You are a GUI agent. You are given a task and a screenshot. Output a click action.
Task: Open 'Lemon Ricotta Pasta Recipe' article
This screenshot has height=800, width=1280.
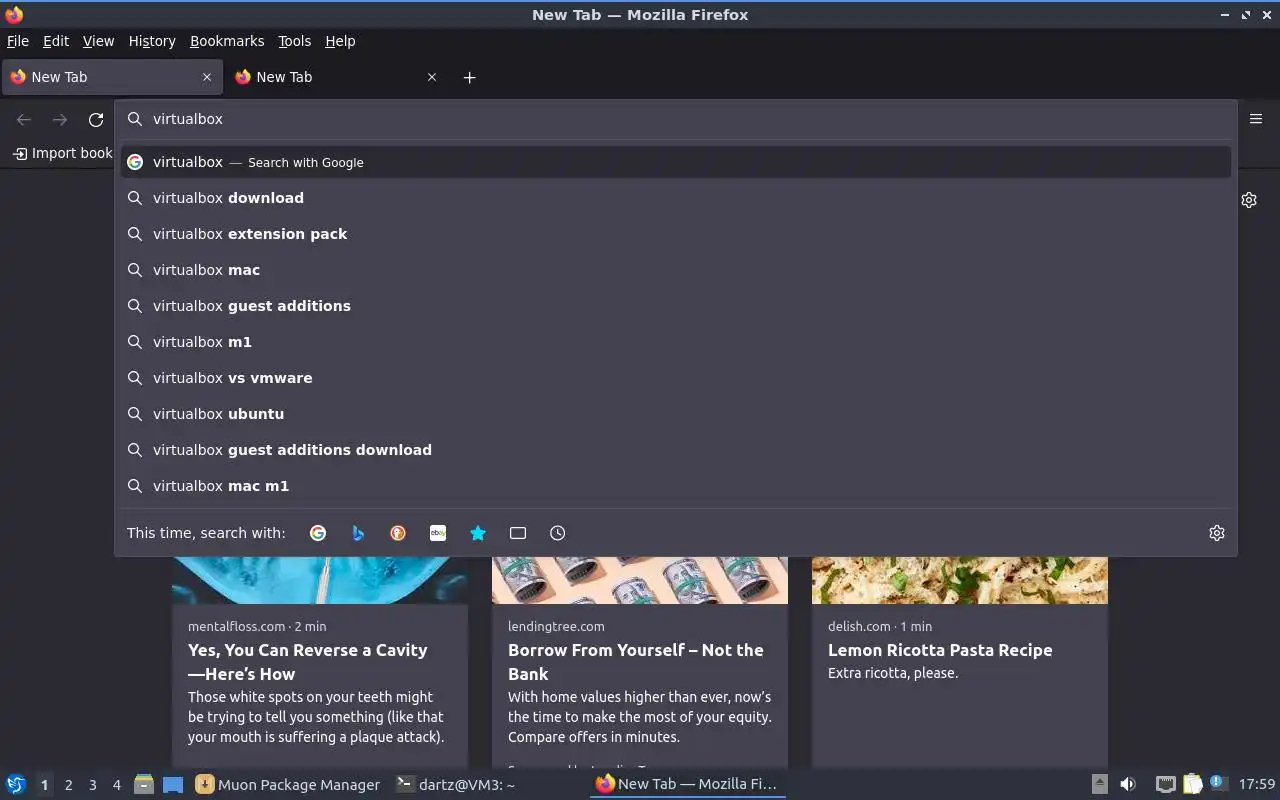click(940, 650)
